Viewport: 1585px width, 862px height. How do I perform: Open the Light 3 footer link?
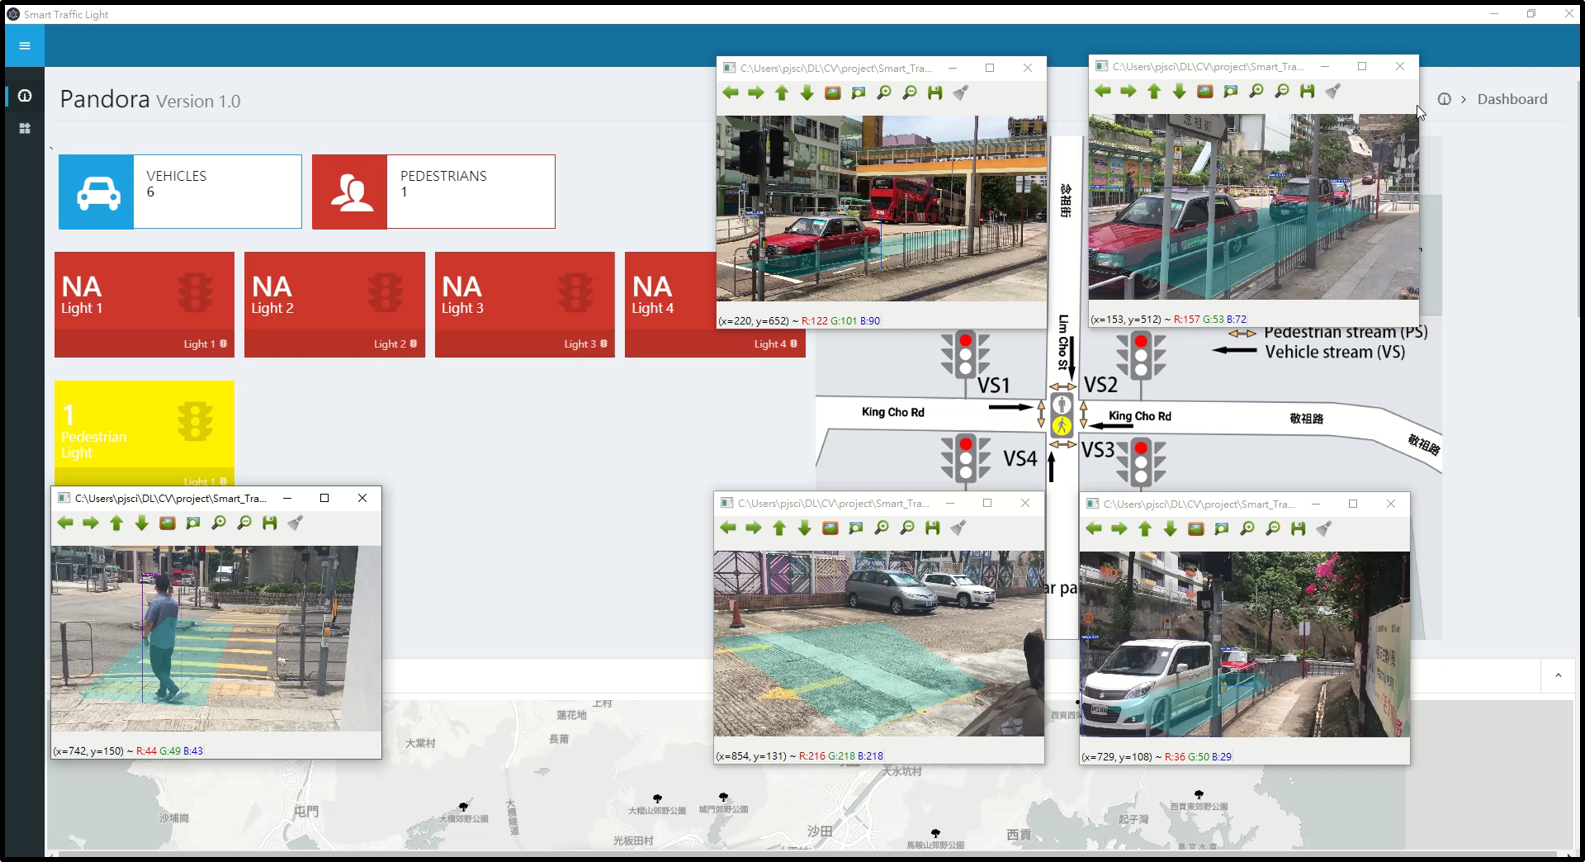pyautogui.click(x=585, y=344)
